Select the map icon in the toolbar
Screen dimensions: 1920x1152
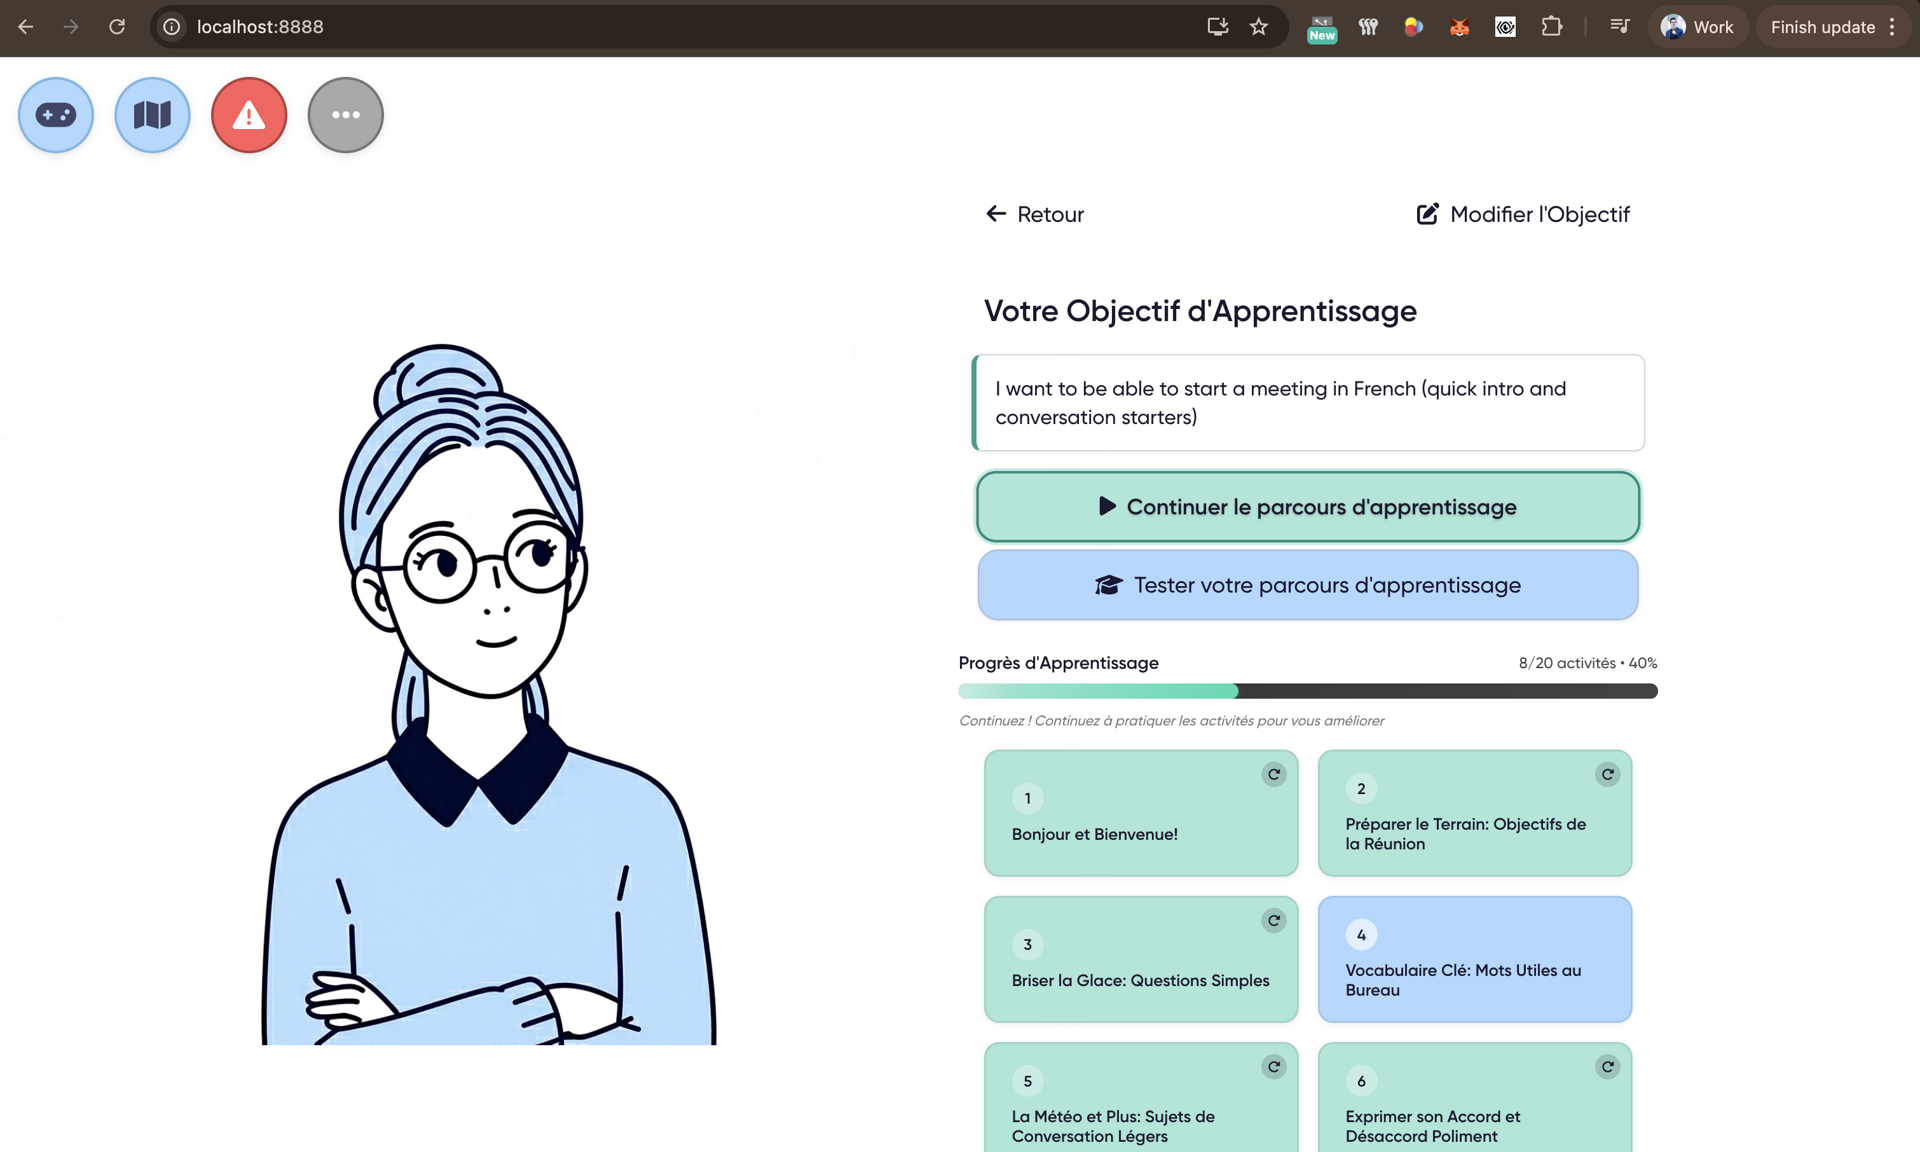(x=152, y=114)
